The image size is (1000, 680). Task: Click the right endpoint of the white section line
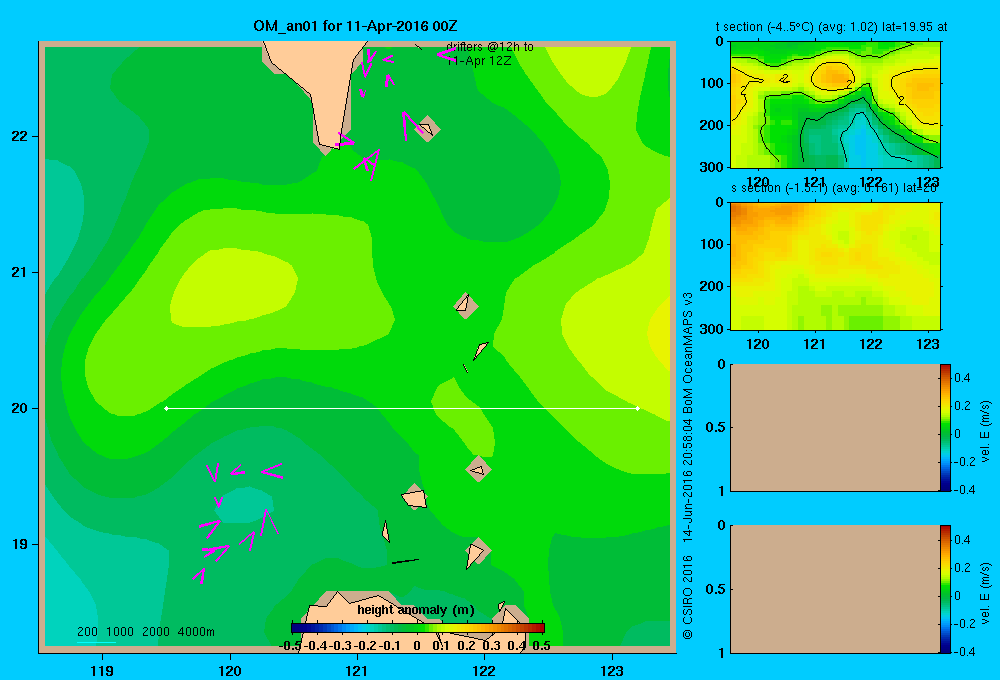point(638,408)
